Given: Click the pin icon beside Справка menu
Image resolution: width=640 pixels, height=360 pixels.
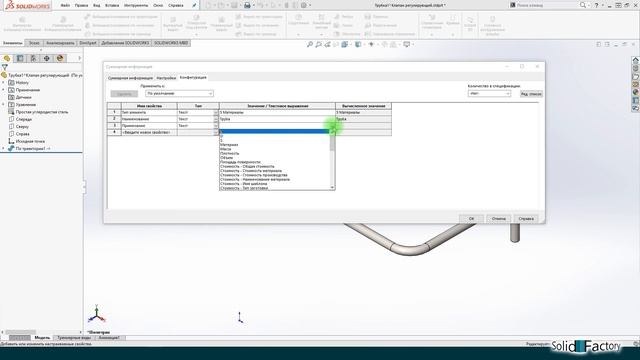Looking at the screenshot, I should tap(194, 5).
